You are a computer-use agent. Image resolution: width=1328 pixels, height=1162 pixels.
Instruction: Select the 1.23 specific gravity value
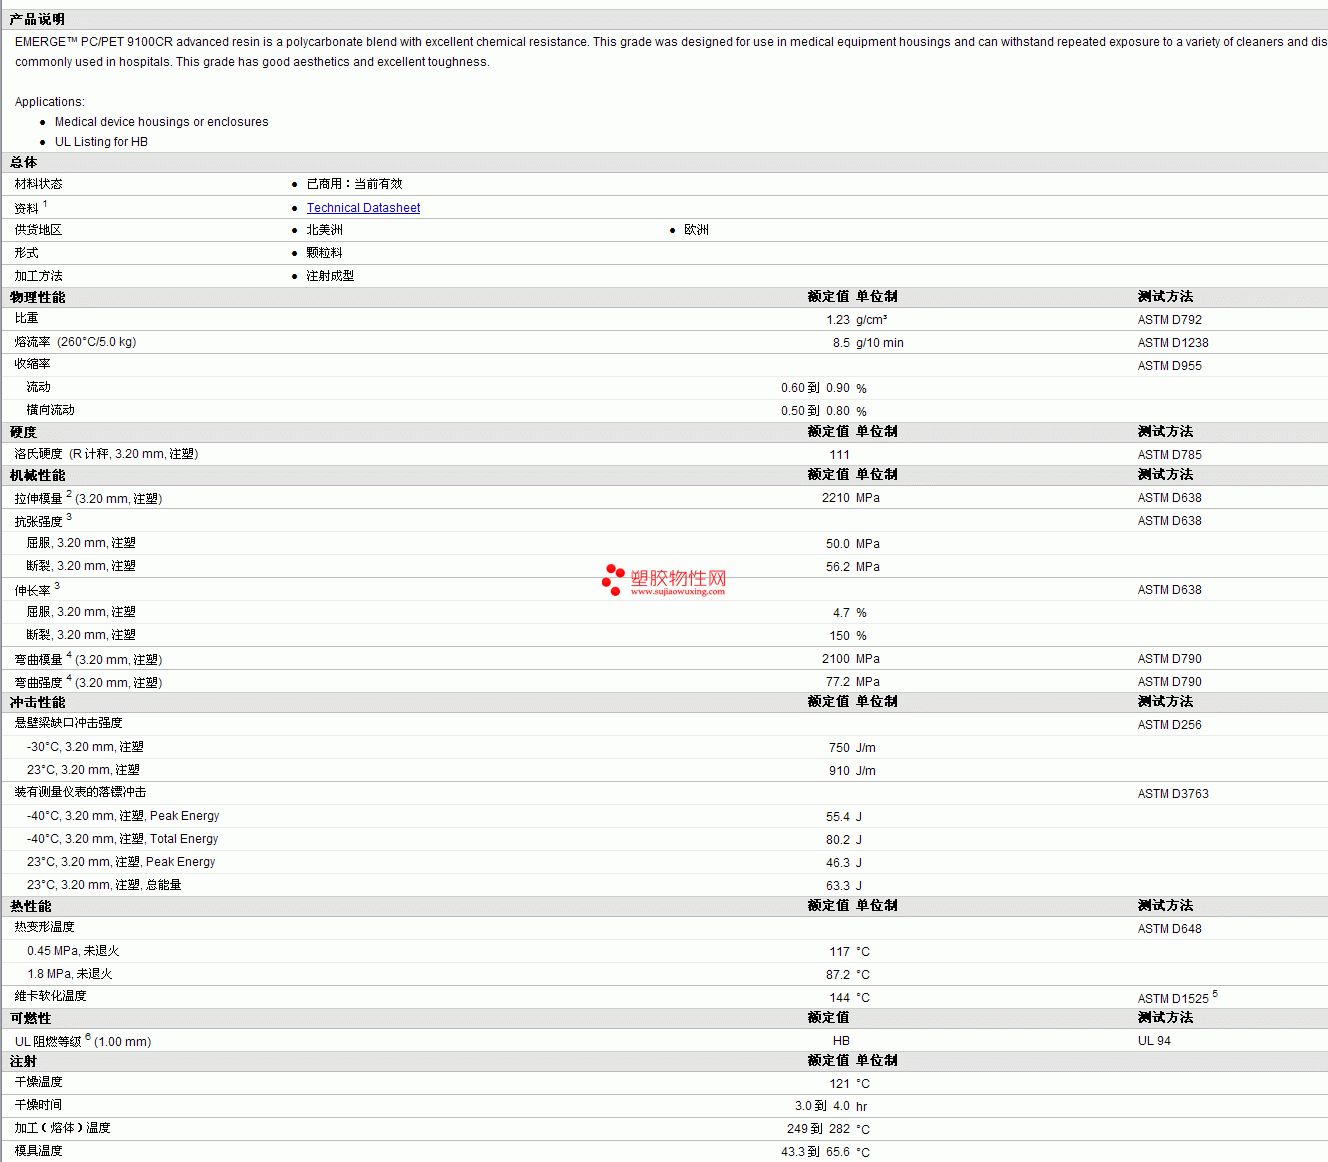[838, 320]
